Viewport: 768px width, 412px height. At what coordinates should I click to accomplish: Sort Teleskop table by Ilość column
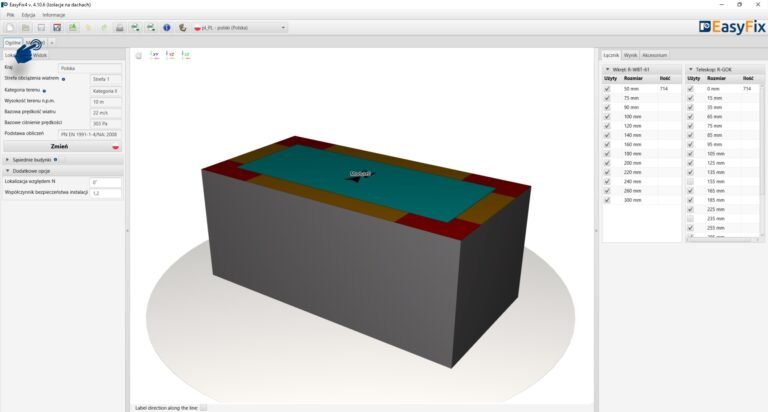pos(749,78)
